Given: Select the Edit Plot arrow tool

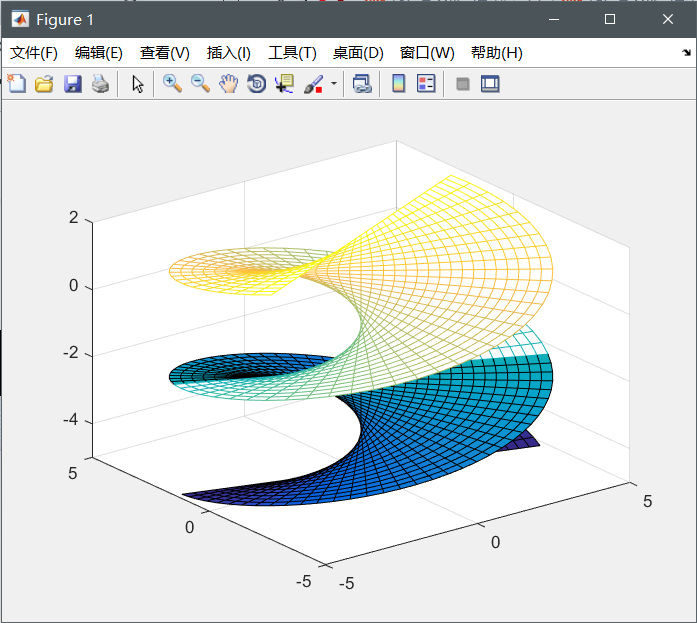Looking at the screenshot, I should point(137,84).
